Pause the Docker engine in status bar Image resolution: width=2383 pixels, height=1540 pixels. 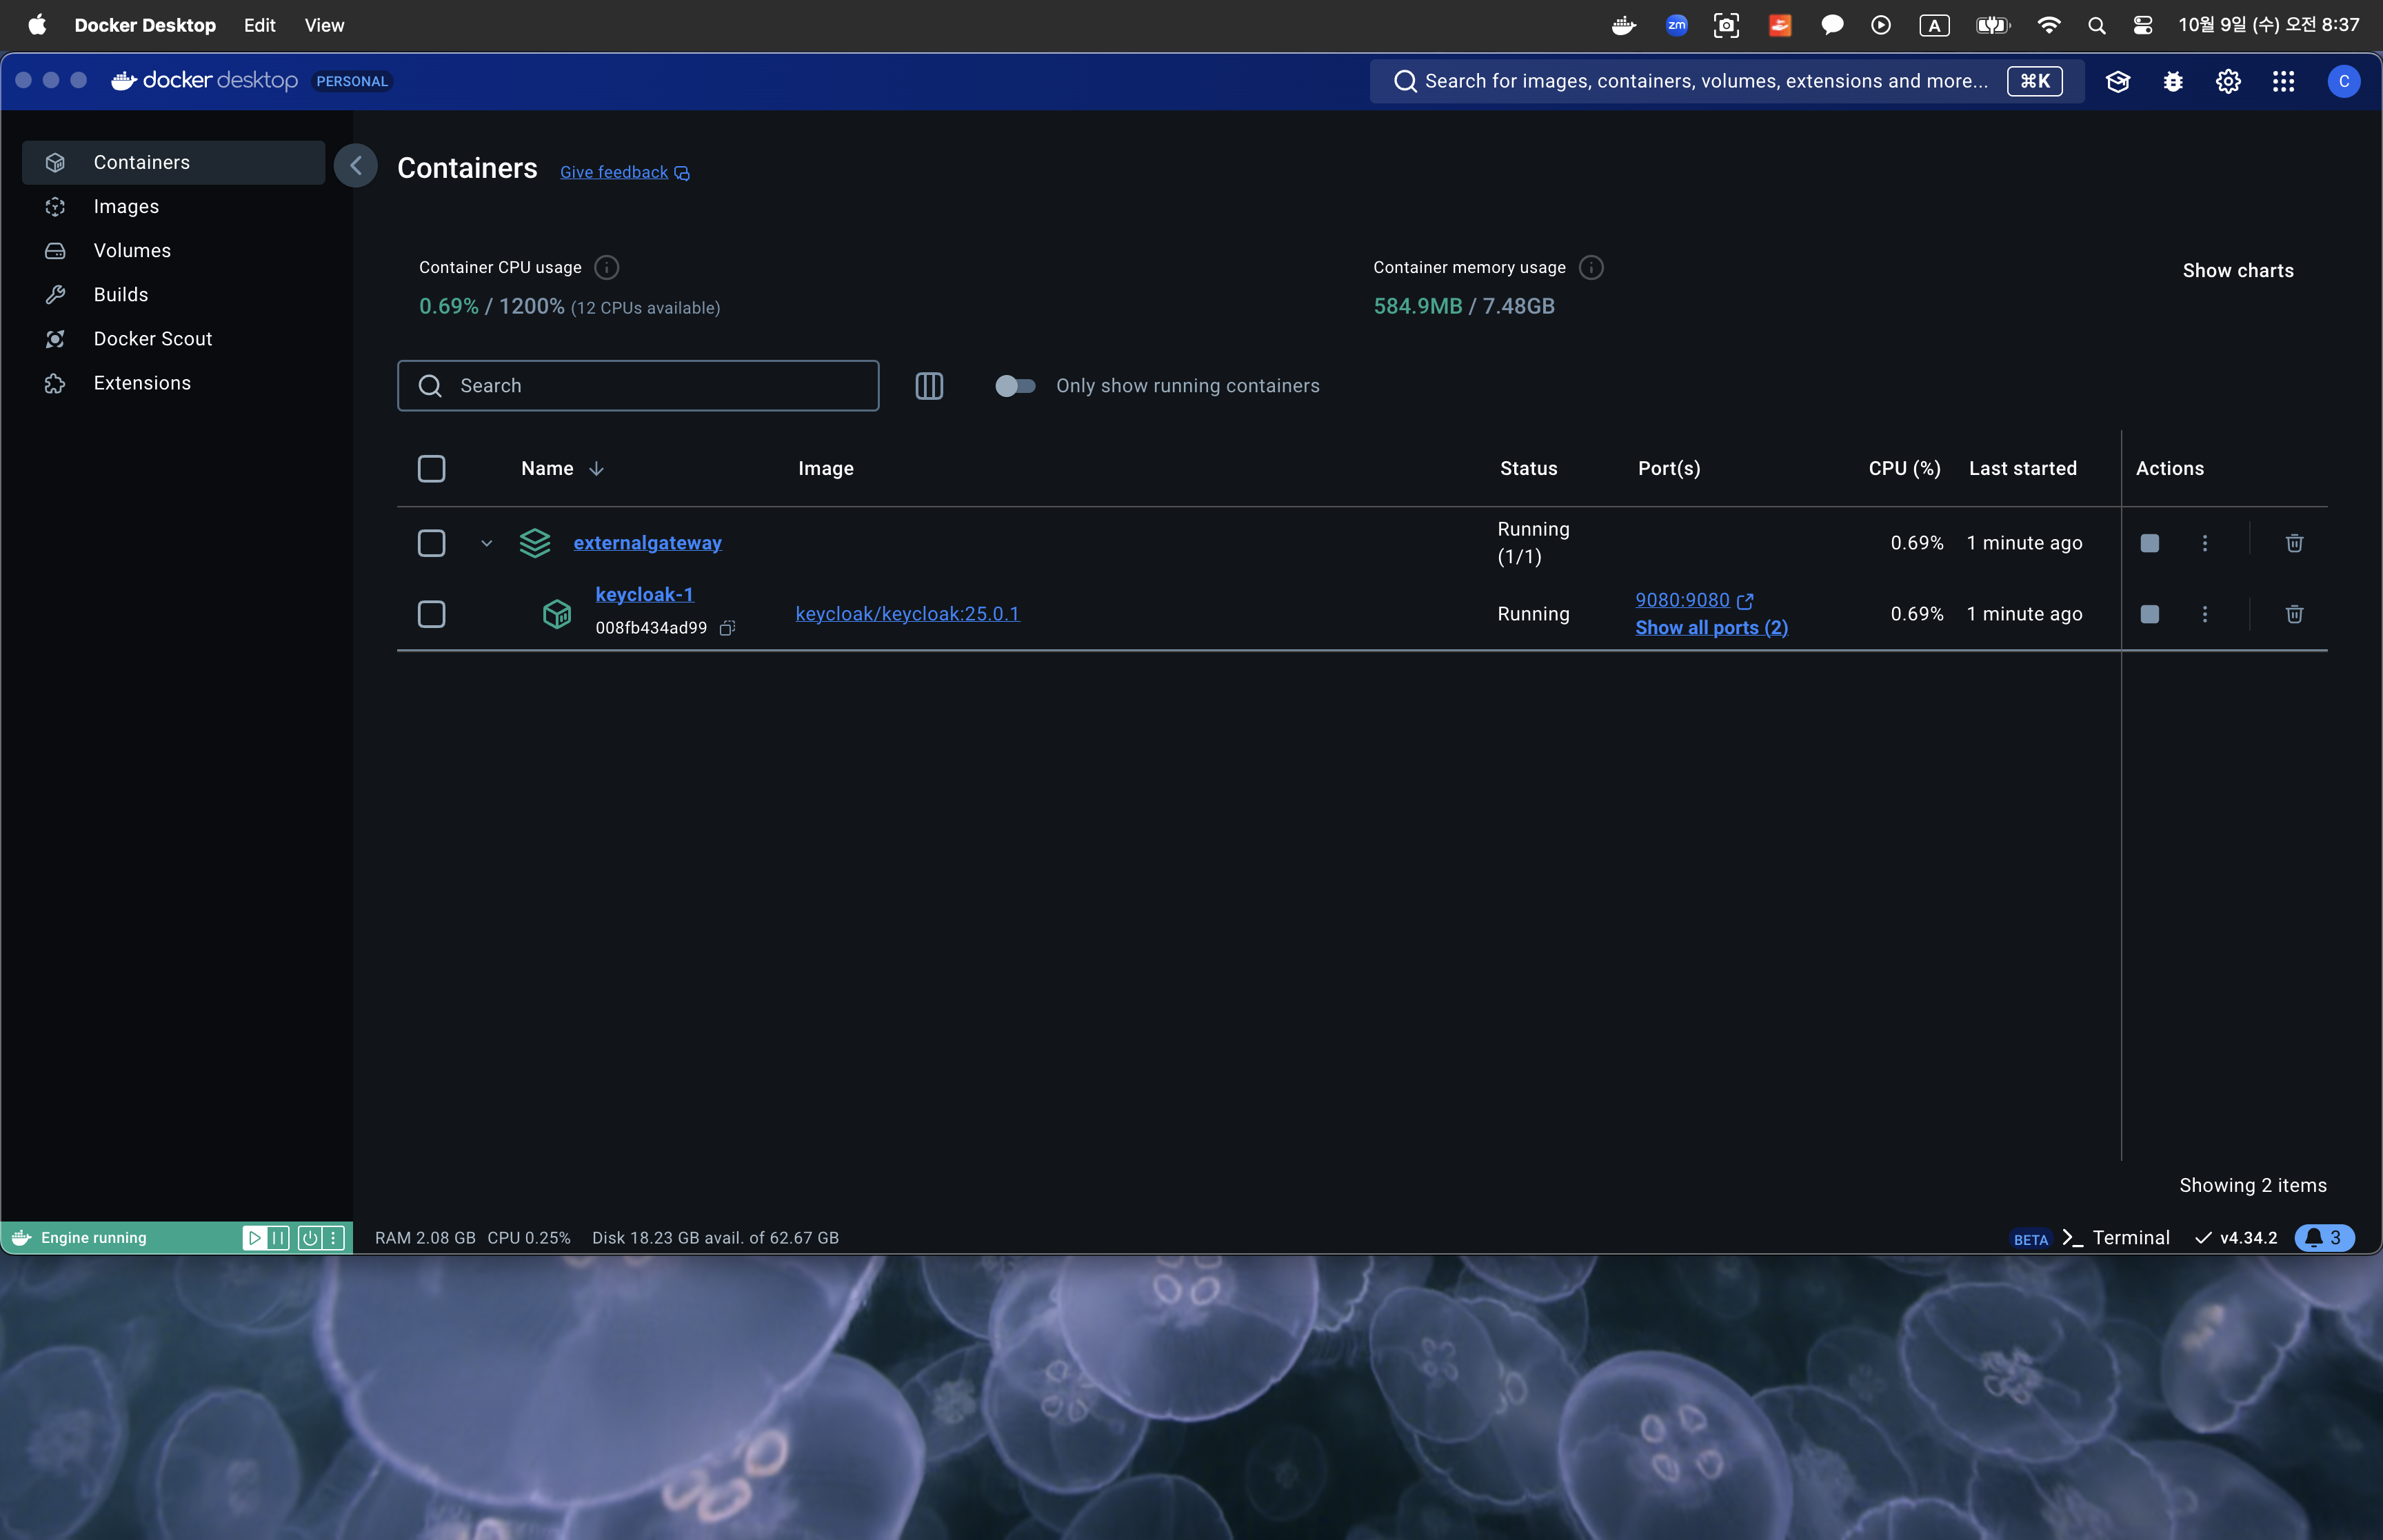[279, 1238]
